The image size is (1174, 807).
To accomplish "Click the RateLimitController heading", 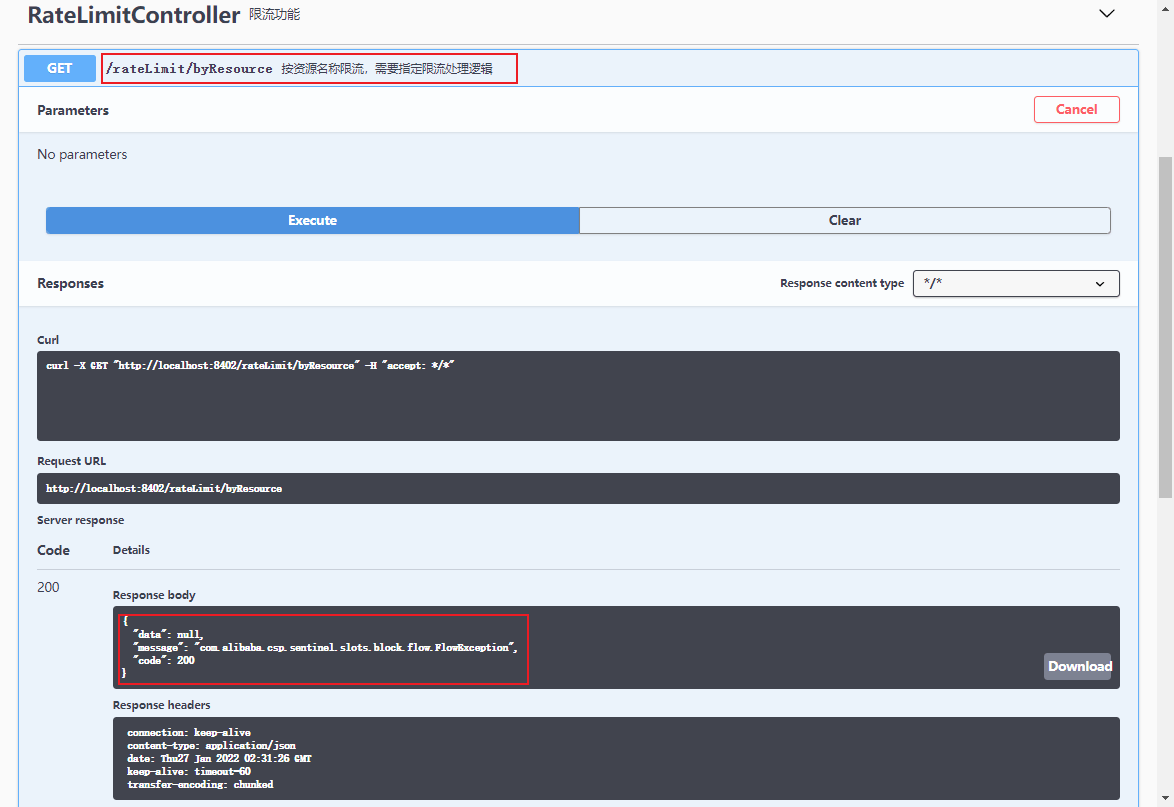I will point(134,14).
